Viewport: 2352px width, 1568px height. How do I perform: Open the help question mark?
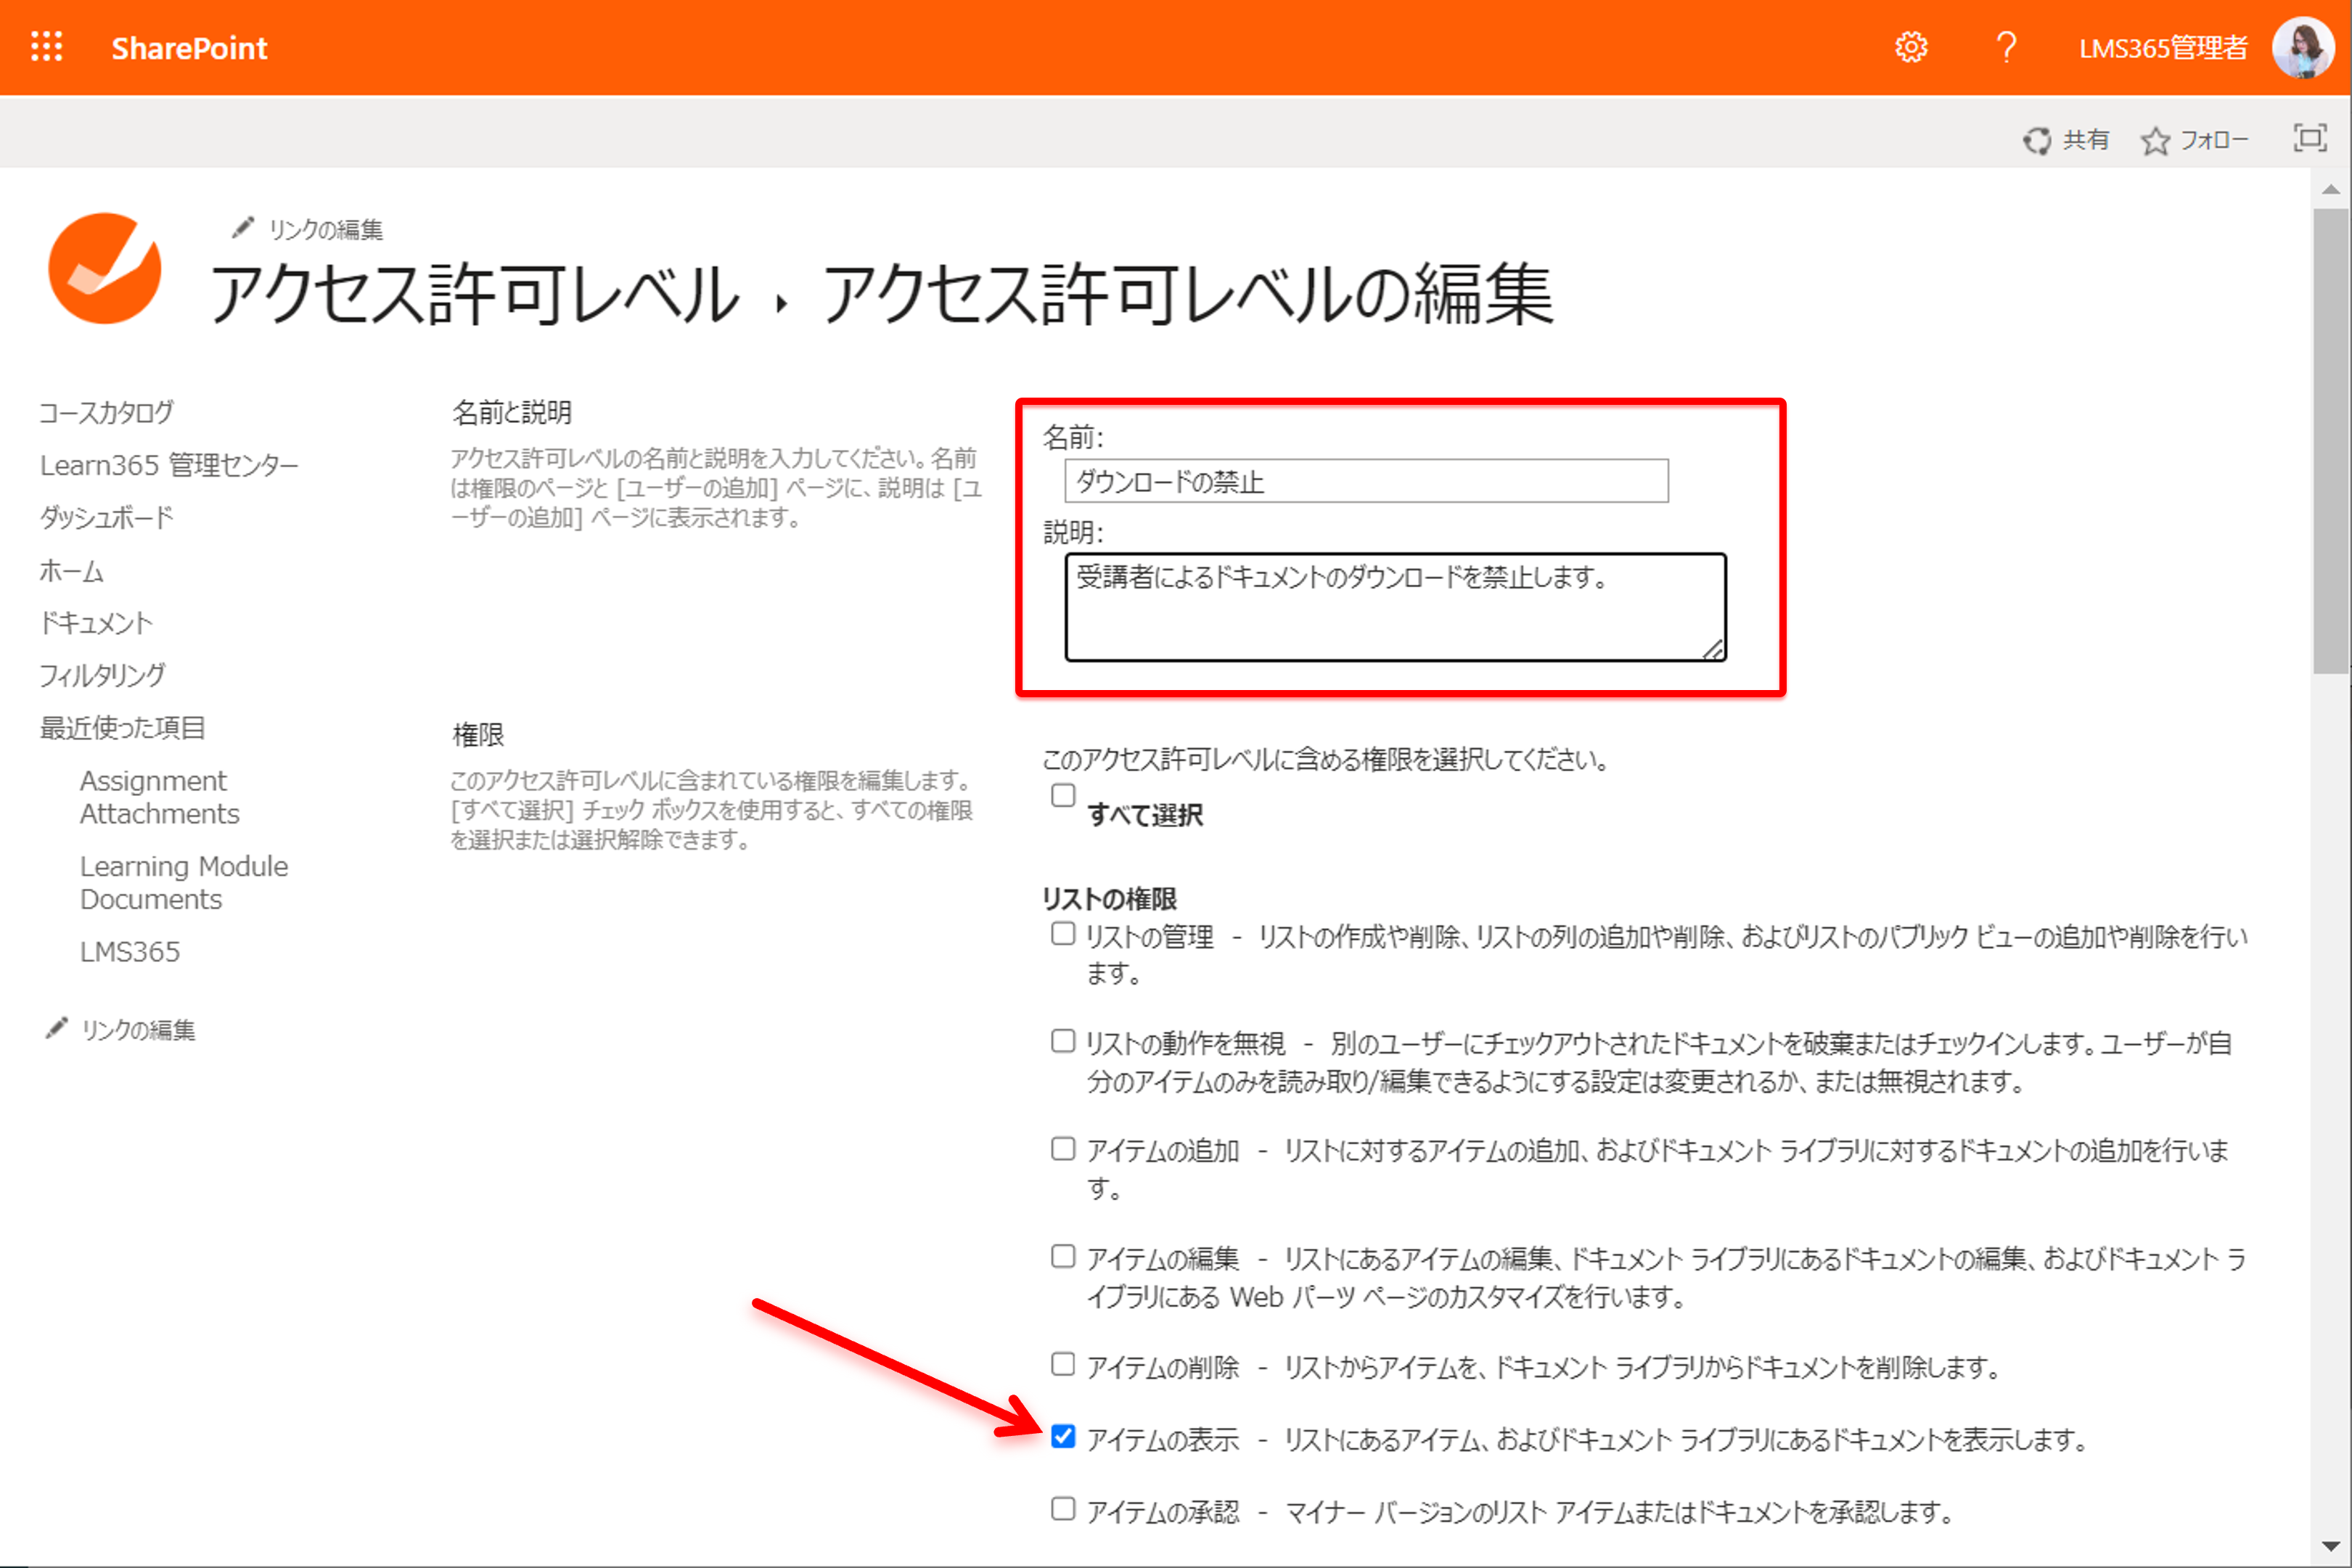pos(2005,47)
